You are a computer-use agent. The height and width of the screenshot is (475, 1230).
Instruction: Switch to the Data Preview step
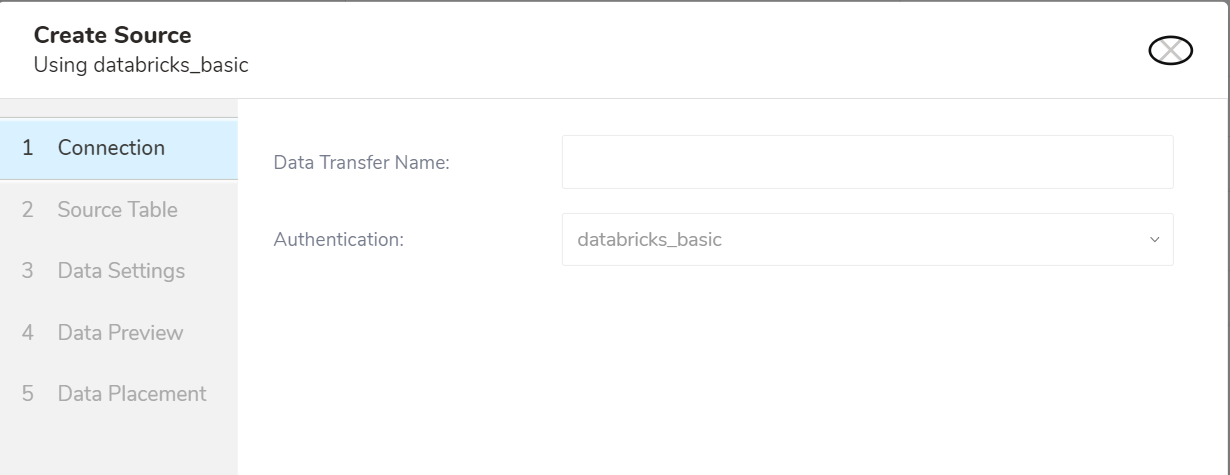pyautogui.click(x=120, y=333)
